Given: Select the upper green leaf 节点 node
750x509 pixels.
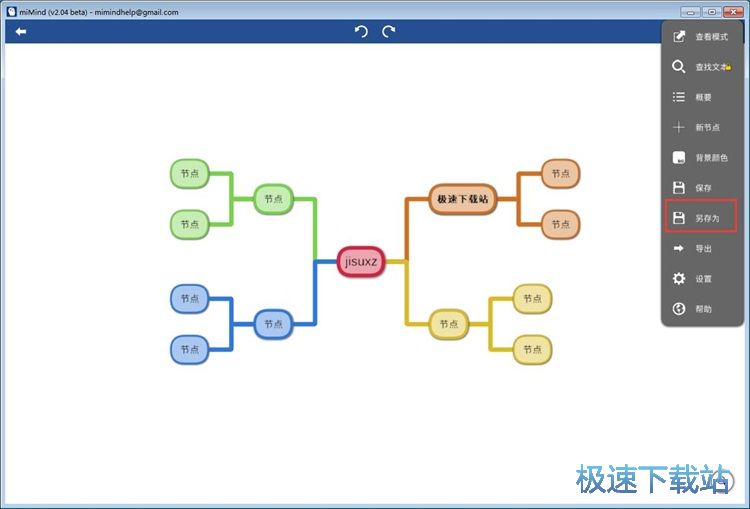Looking at the screenshot, I should point(190,174).
